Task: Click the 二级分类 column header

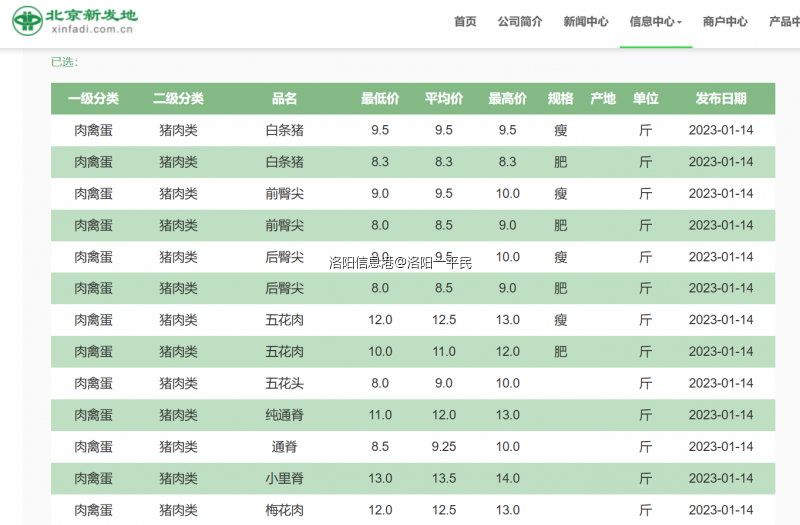Action: (178, 98)
